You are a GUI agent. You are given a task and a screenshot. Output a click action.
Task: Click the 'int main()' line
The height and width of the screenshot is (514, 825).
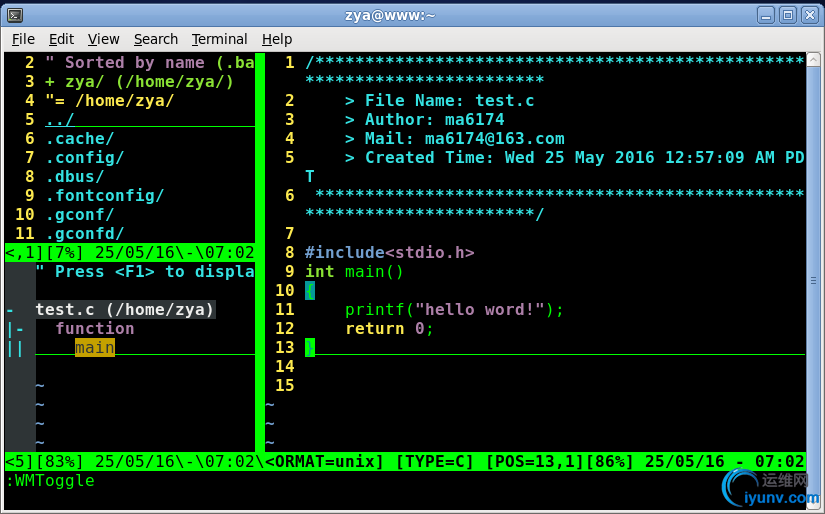(354, 271)
